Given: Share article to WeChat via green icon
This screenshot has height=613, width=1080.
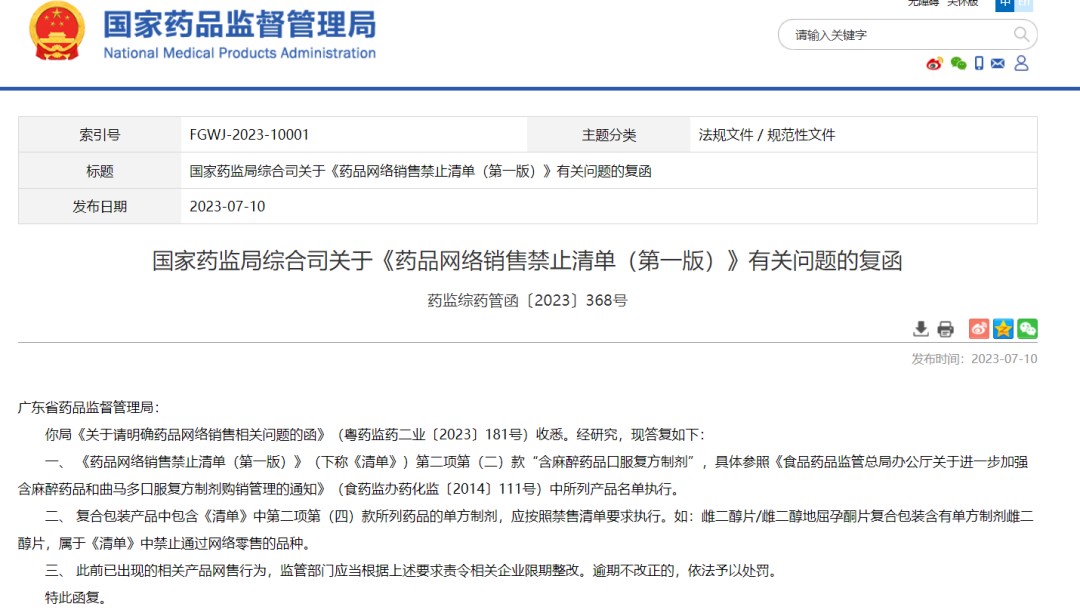Looking at the screenshot, I should click(1027, 329).
